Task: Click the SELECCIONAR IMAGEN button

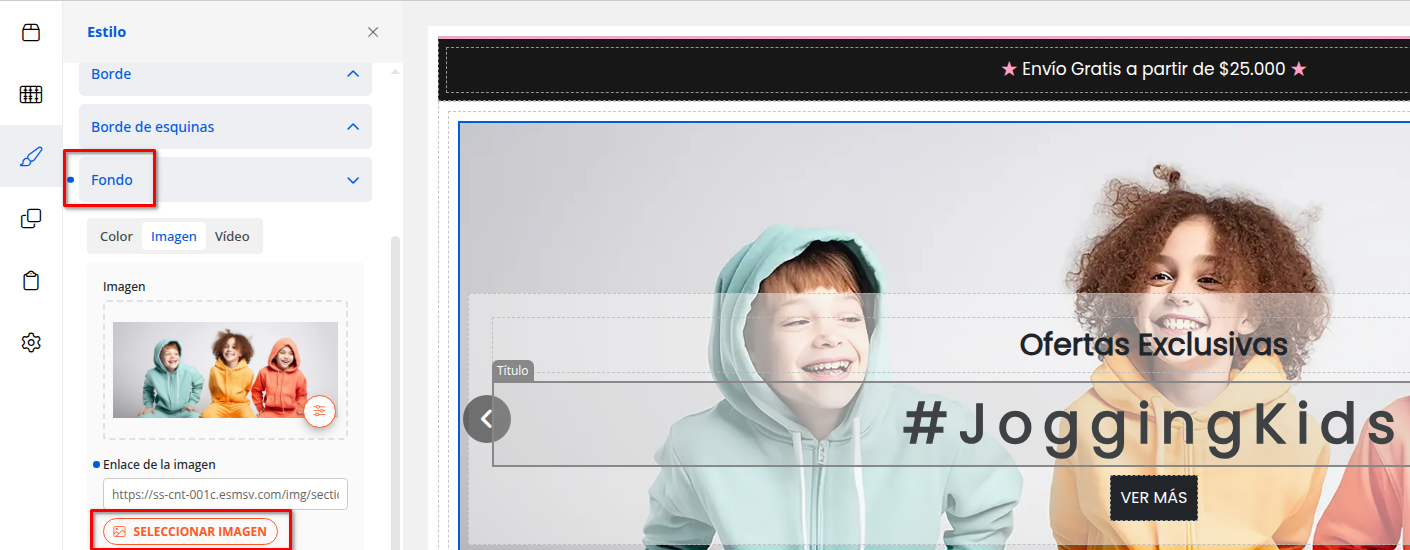Action: 190,531
